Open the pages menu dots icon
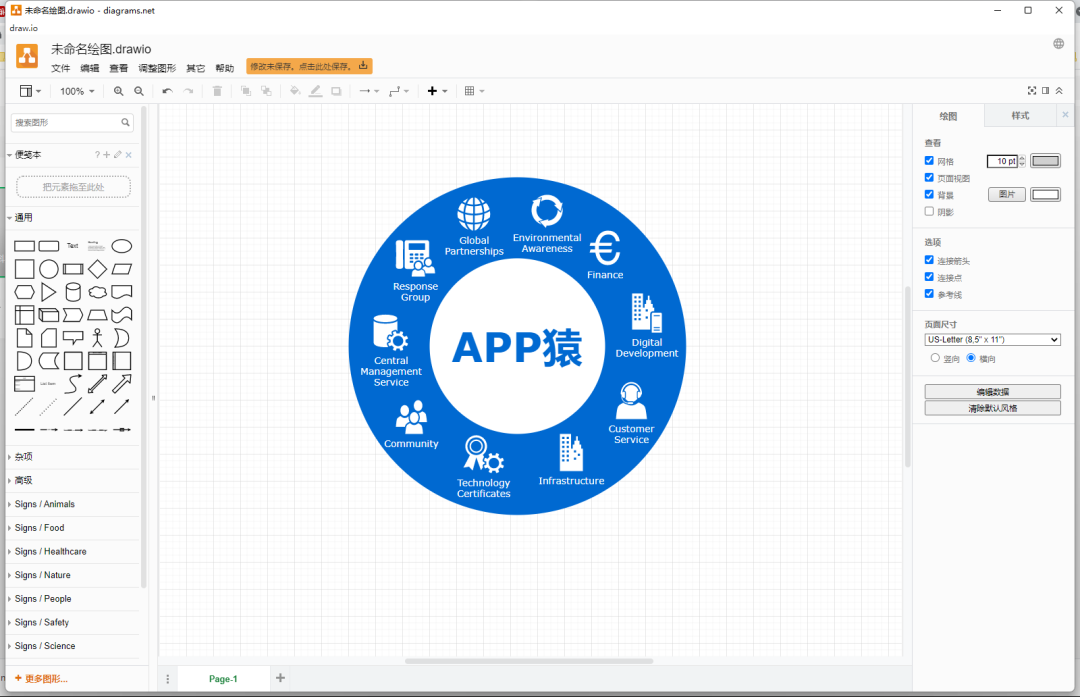The width and height of the screenshot is (1080, 697). [167, 678]
